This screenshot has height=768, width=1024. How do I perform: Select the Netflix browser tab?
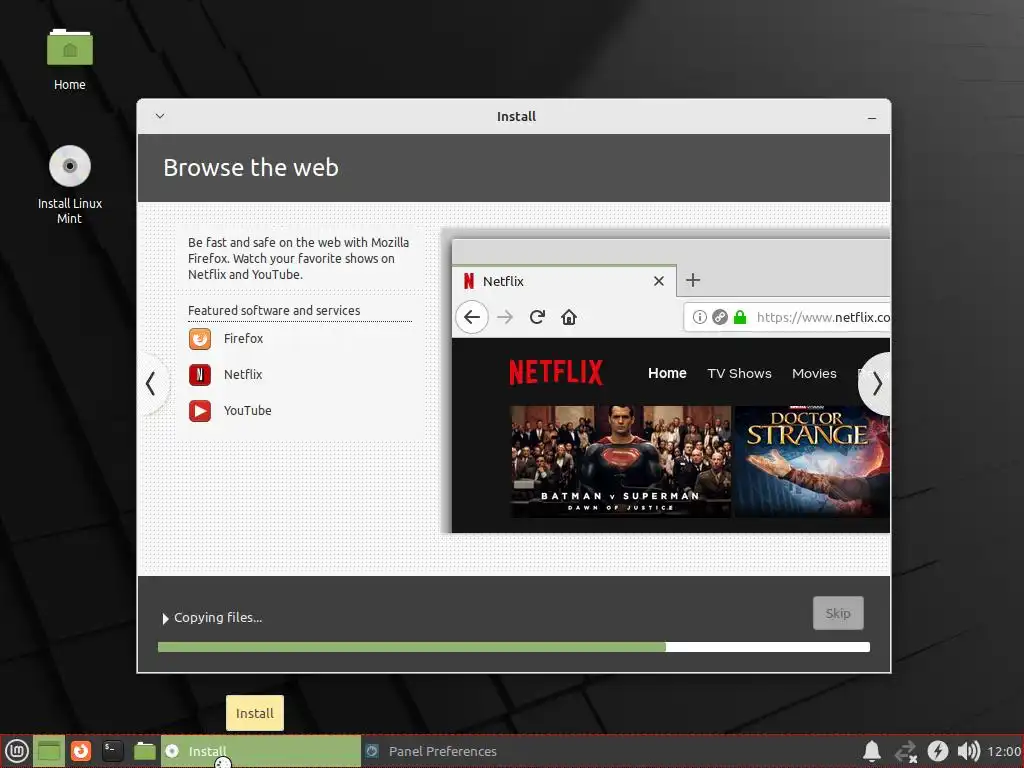tap(564, 281)
